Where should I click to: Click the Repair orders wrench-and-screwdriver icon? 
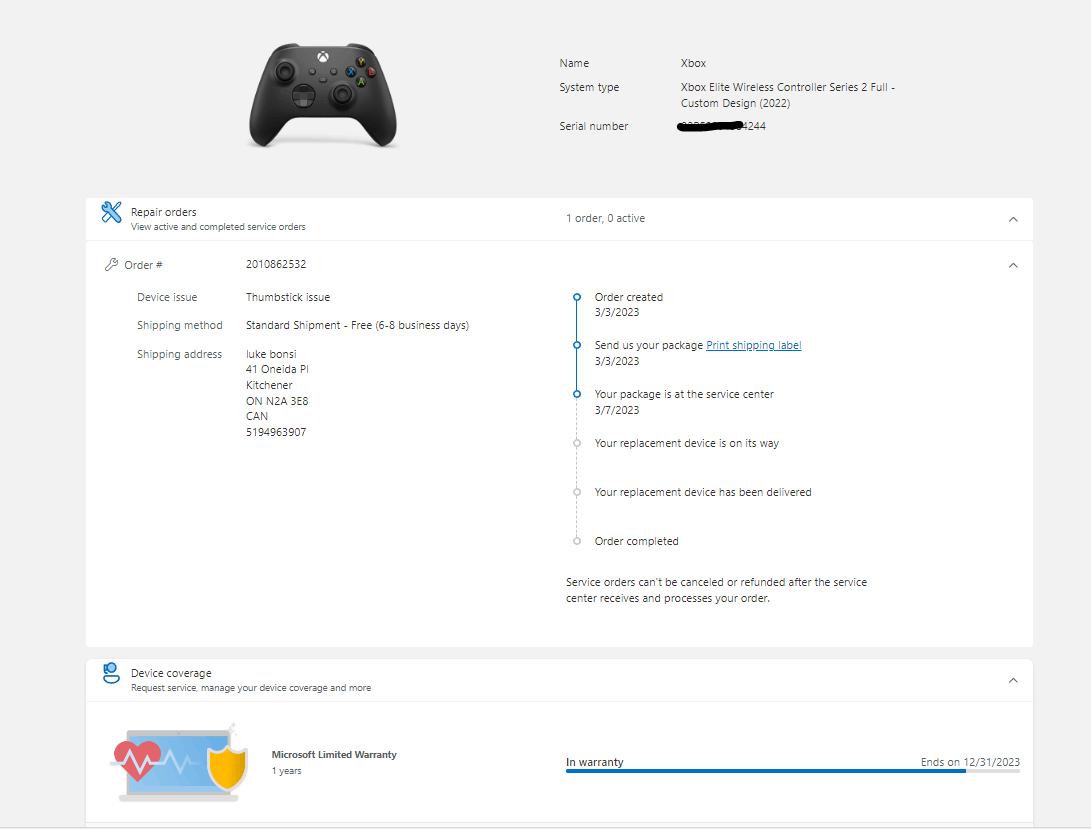(x=111, y=212)
